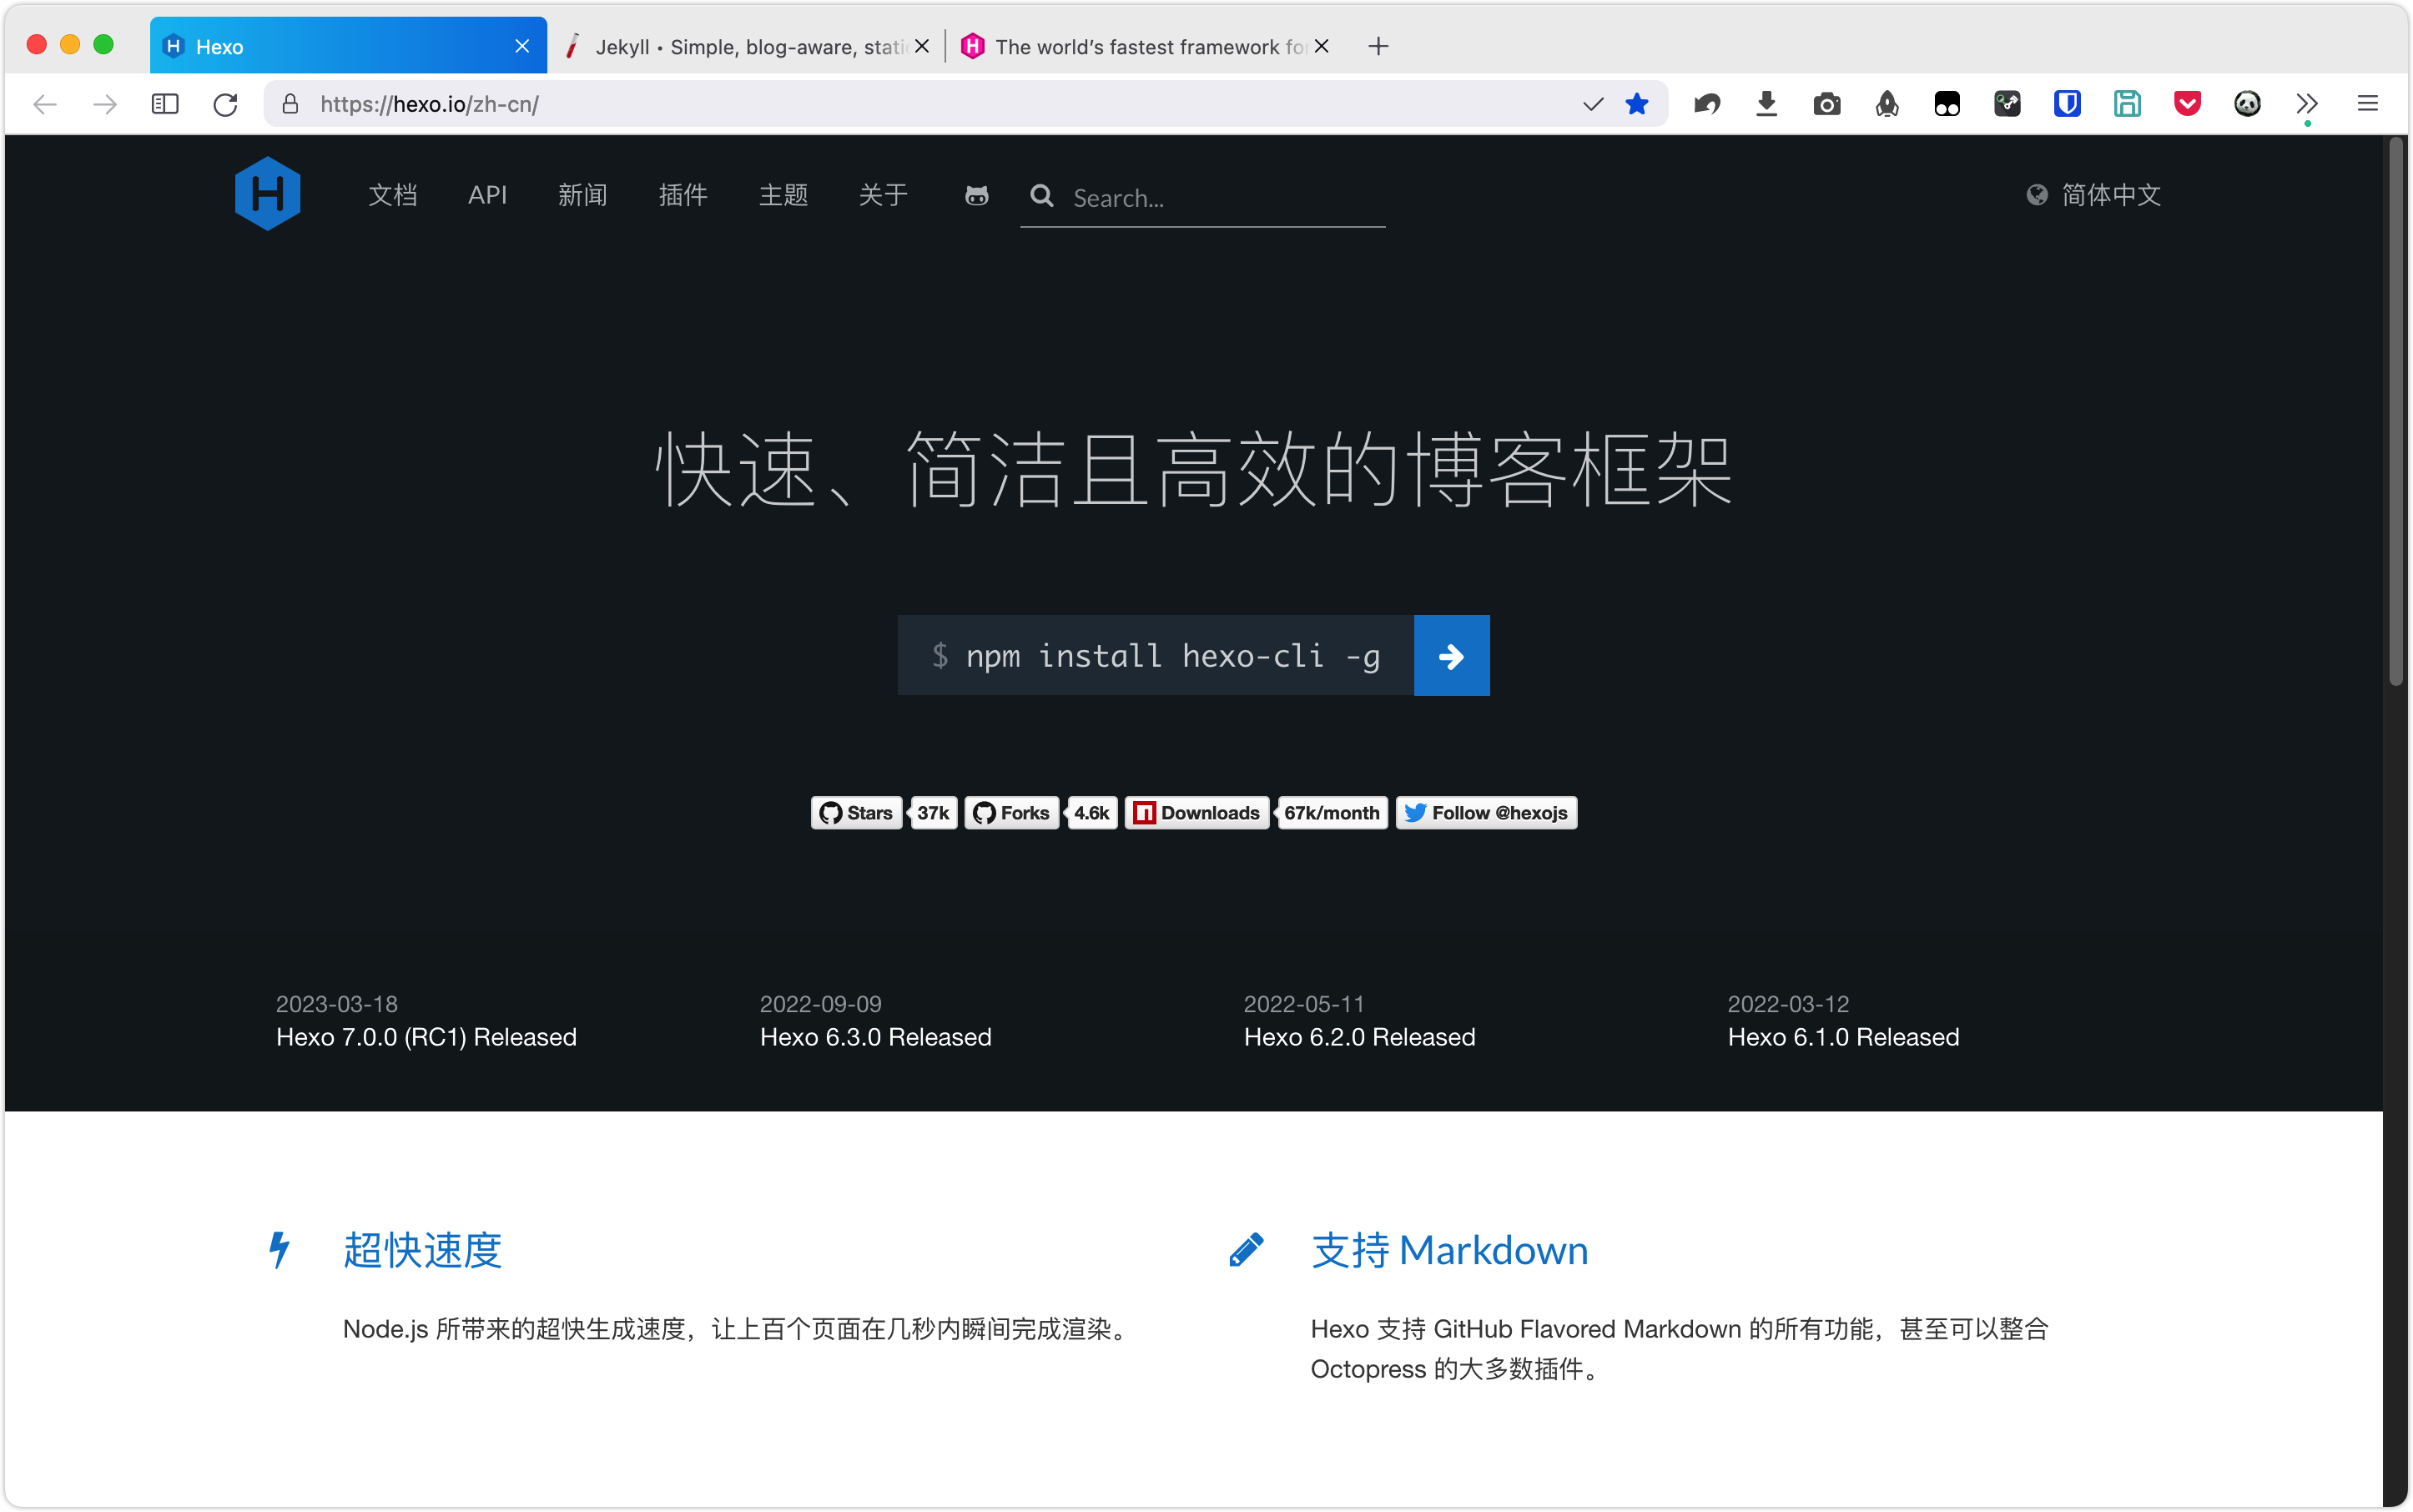Close the world's fastest framework tab

(x=1321, y=46)
